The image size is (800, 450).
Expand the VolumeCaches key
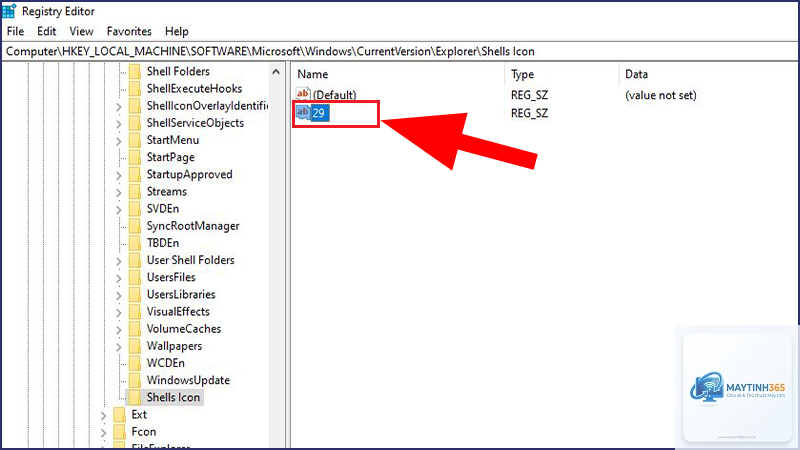point(118,330)
